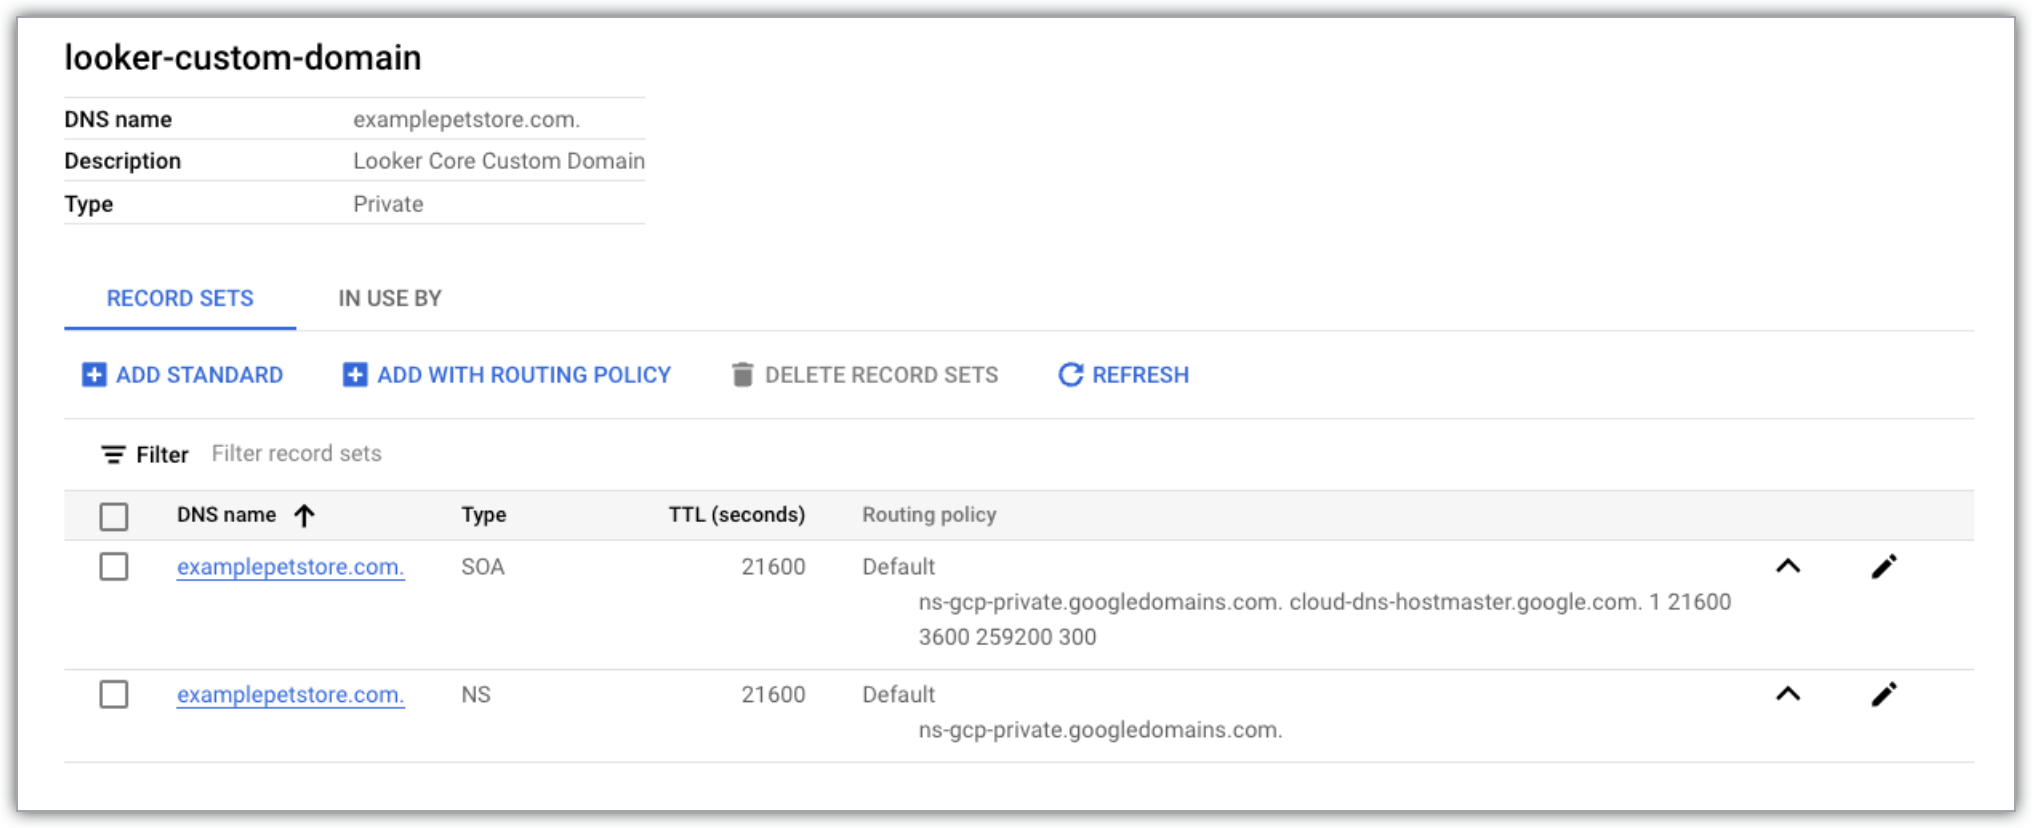Switch to the Record Sets tab
2032x828 pixels.
tap(180, 299)
